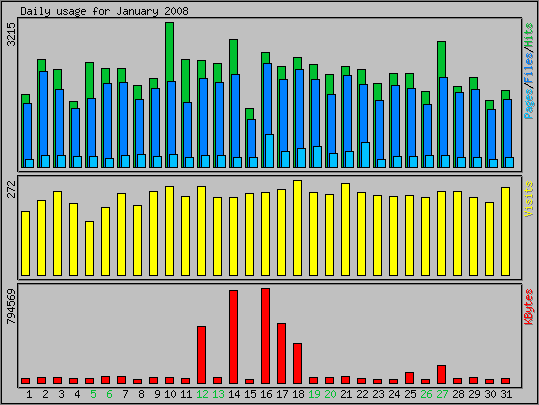539x405 pixels.
Task: Click the green day label 20
Action: (330, 394)
